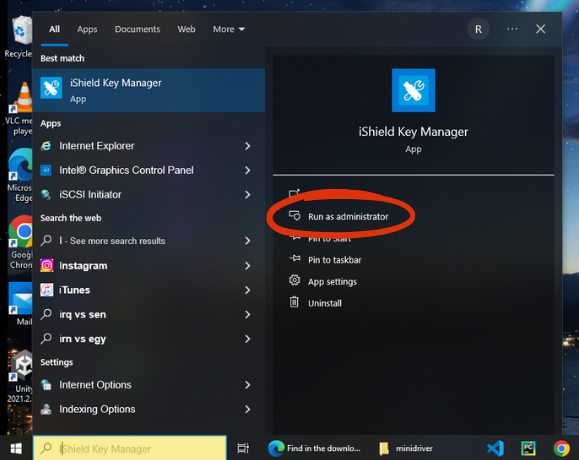Expand the 'See more search results' arrow

[248, 241]
